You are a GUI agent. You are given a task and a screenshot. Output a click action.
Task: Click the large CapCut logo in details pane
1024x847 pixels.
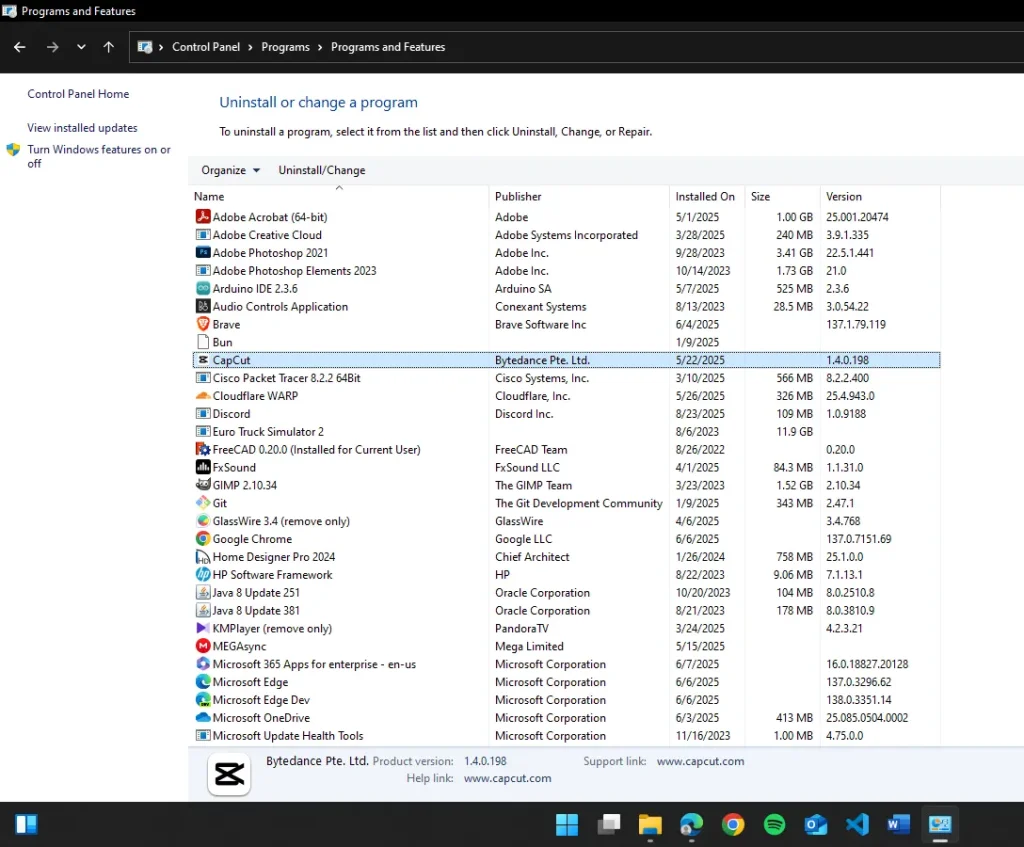[229, 775]
